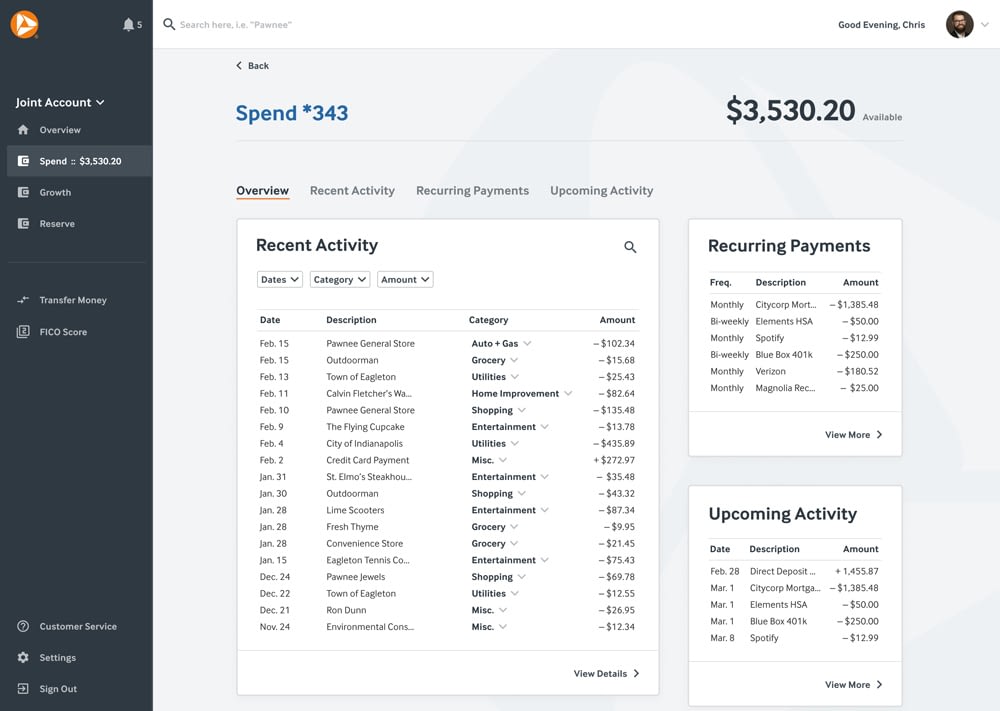Image resolution: width=1000 pixels, height=711 pixels.
Task: Click the +$272.97 amount
Action: click(x=614, y=460)
